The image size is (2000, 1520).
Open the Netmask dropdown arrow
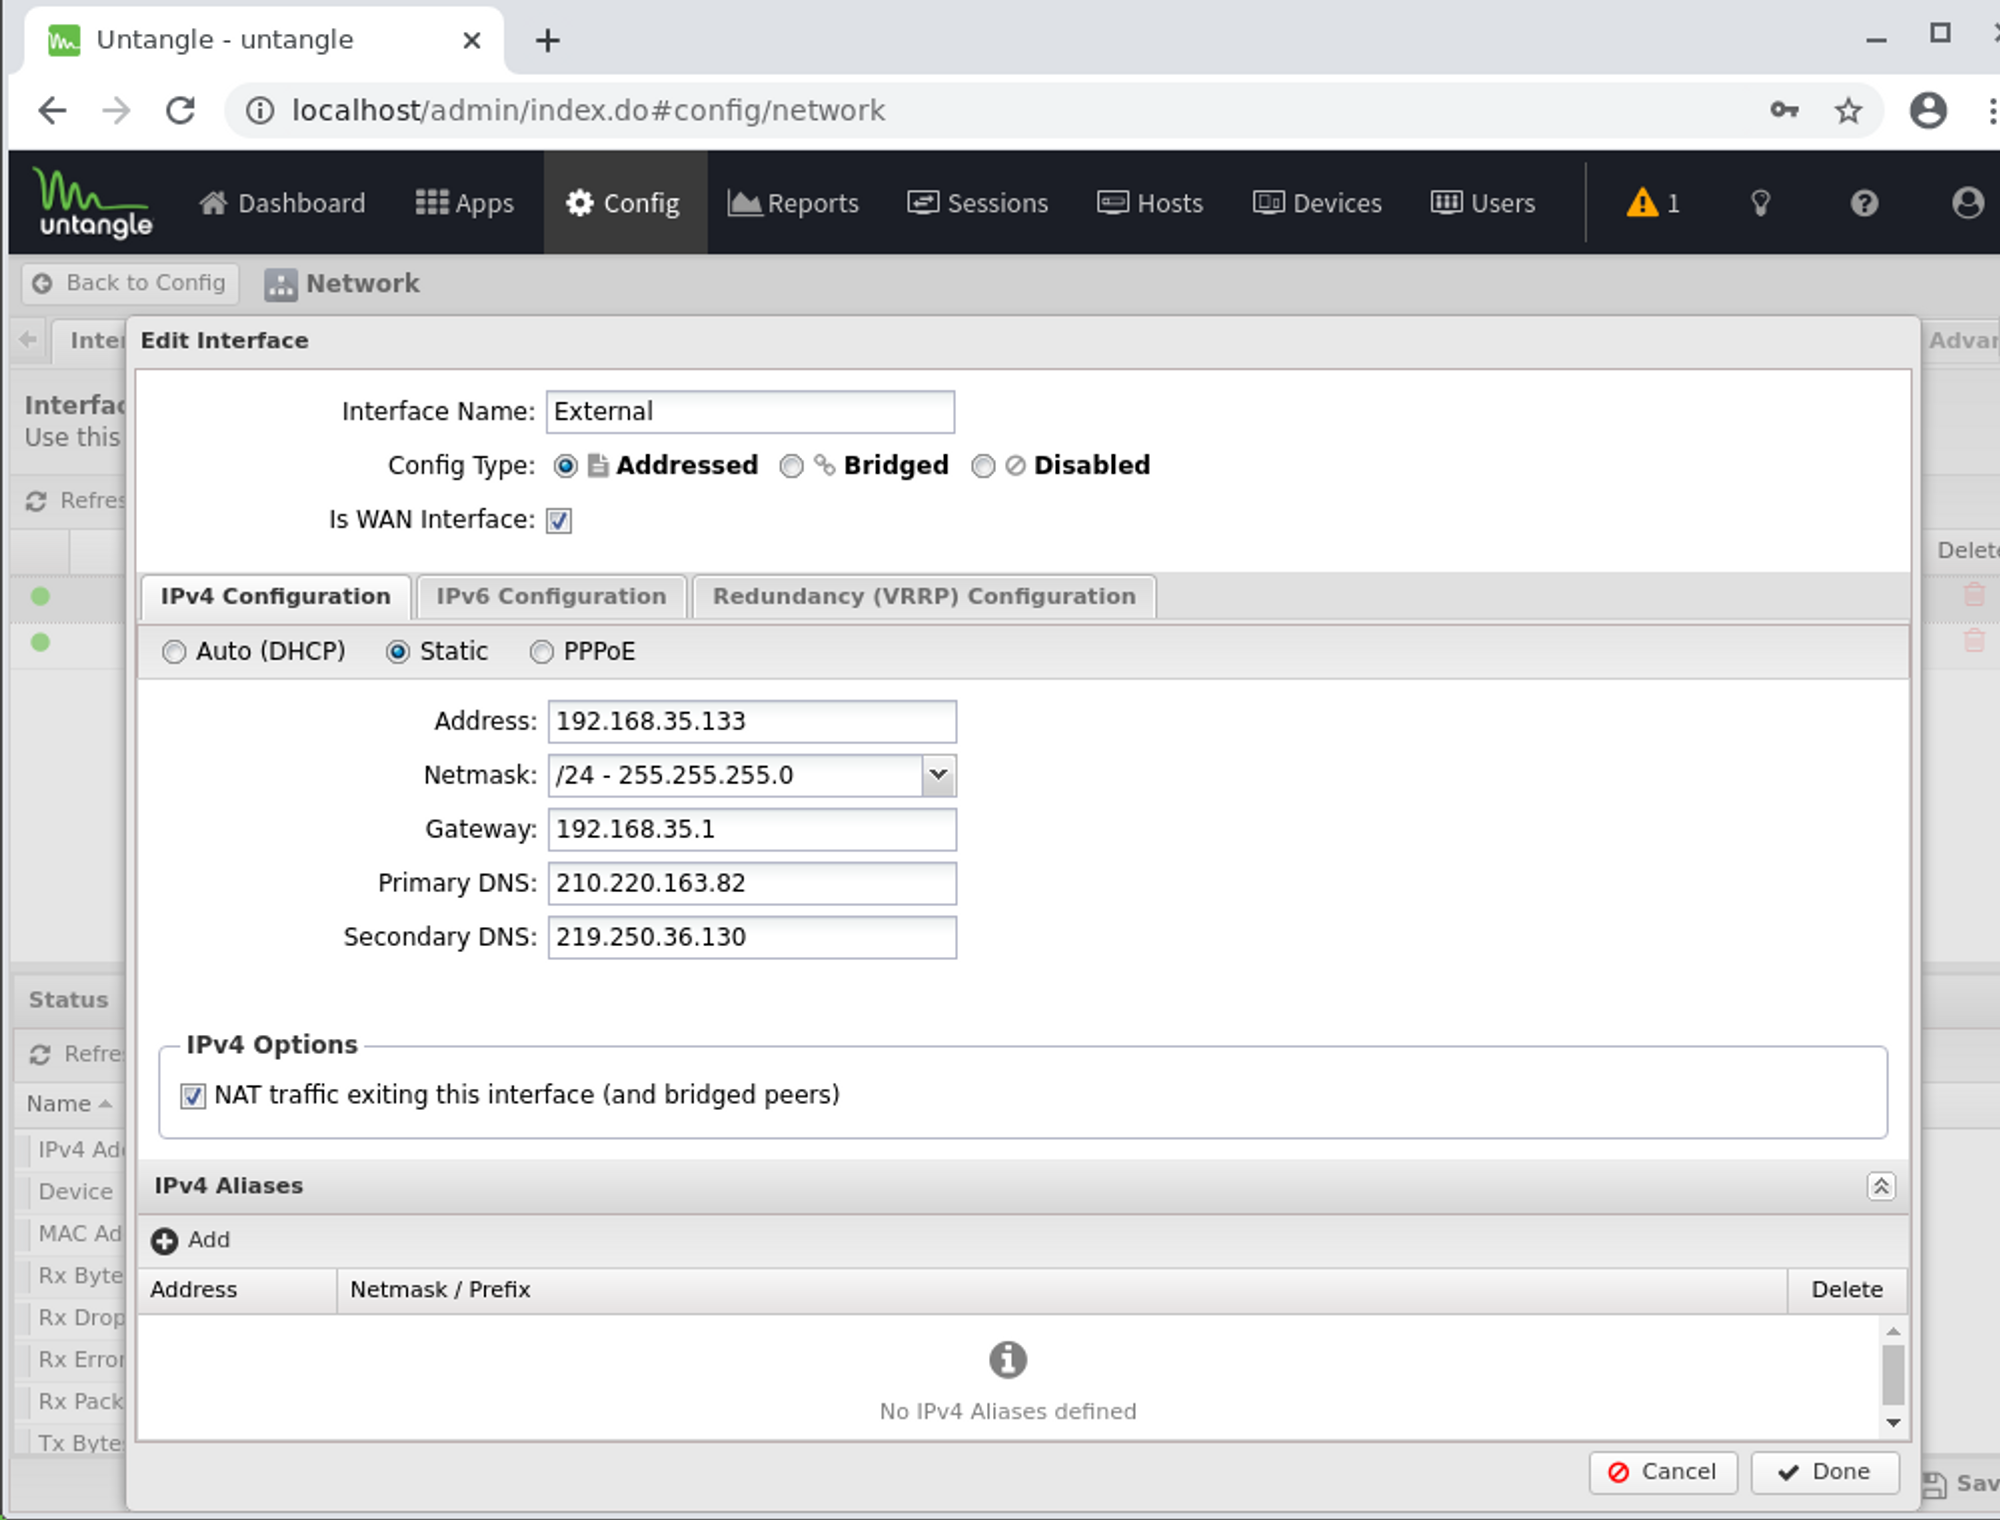pos(938,775)
